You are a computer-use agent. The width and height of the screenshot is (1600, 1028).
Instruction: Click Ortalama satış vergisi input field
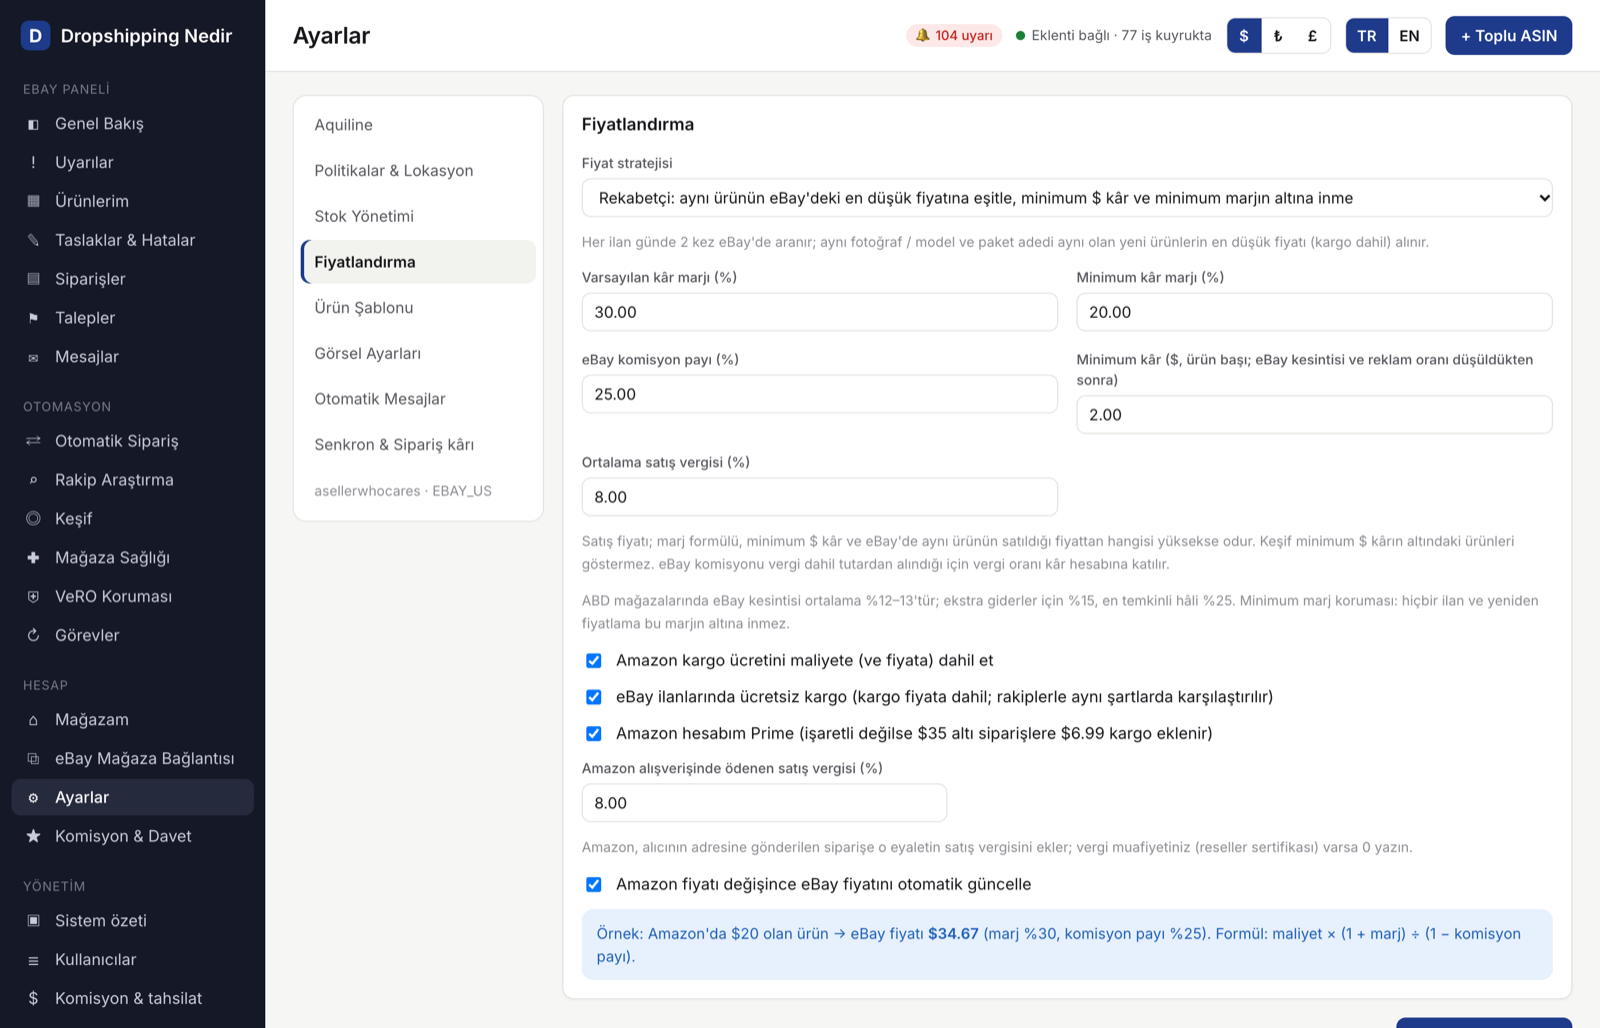(x=820, y=497)
